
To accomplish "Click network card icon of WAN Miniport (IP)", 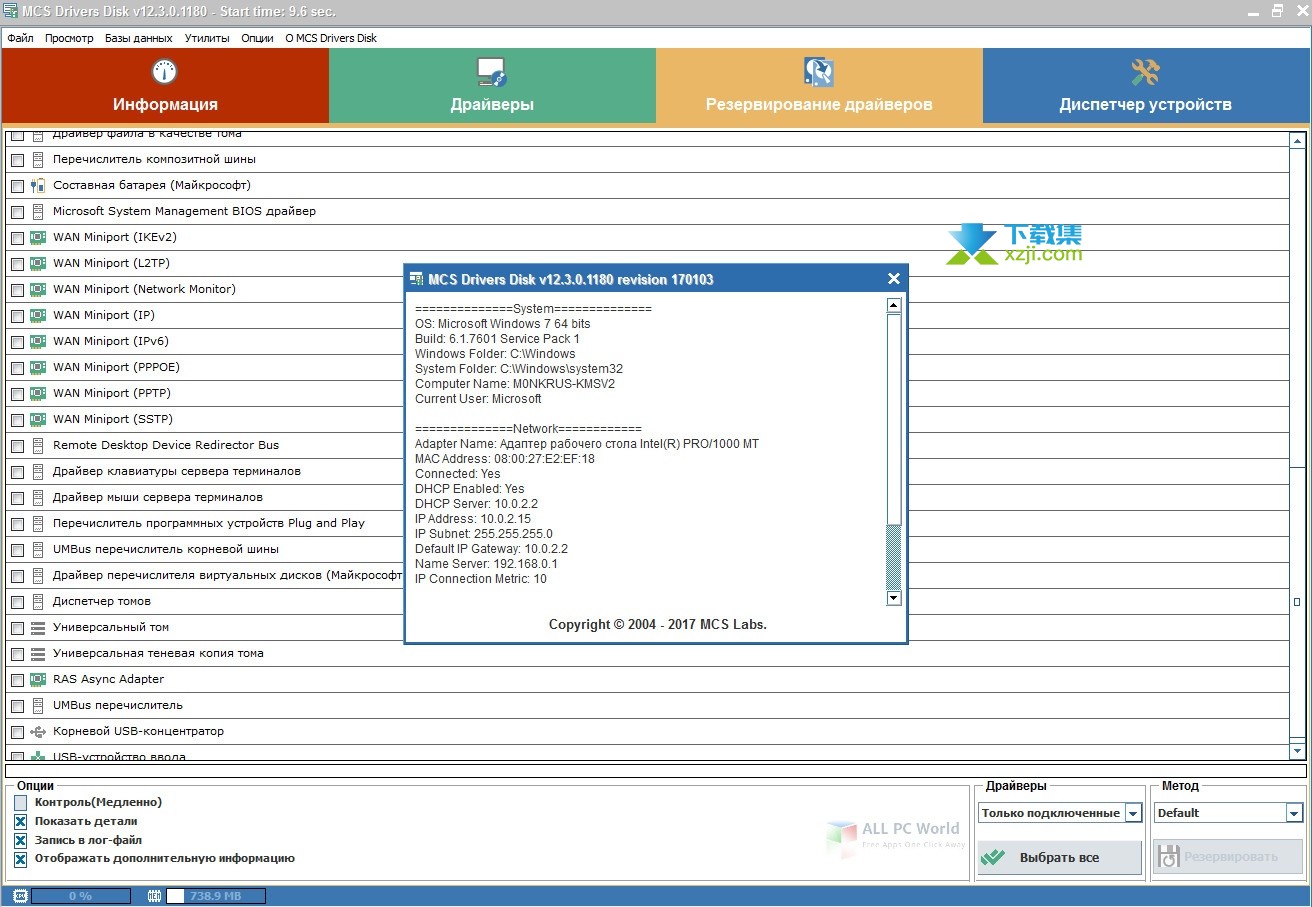I will (38, 315).
